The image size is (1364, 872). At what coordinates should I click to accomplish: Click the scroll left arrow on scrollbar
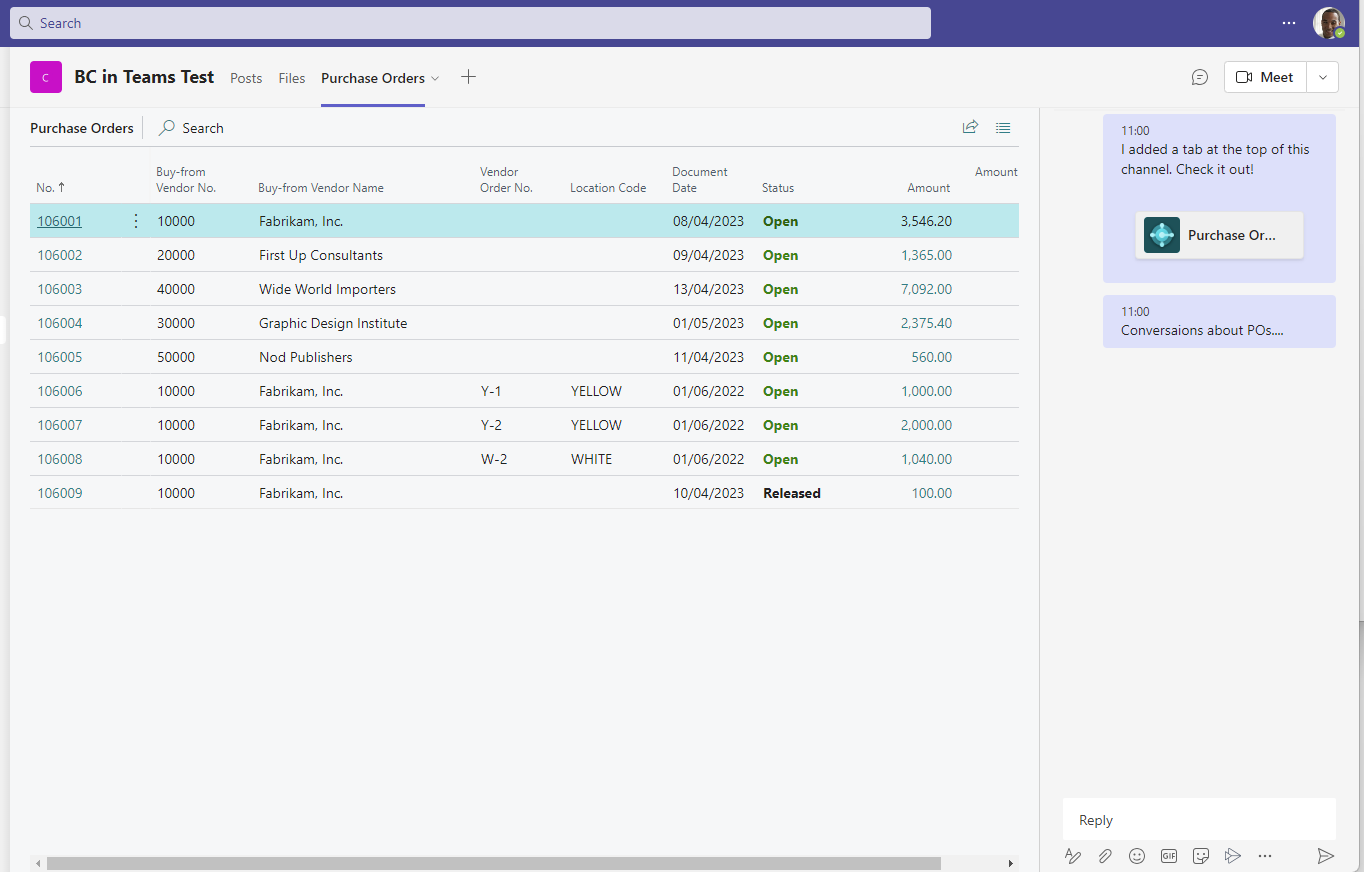38,863
